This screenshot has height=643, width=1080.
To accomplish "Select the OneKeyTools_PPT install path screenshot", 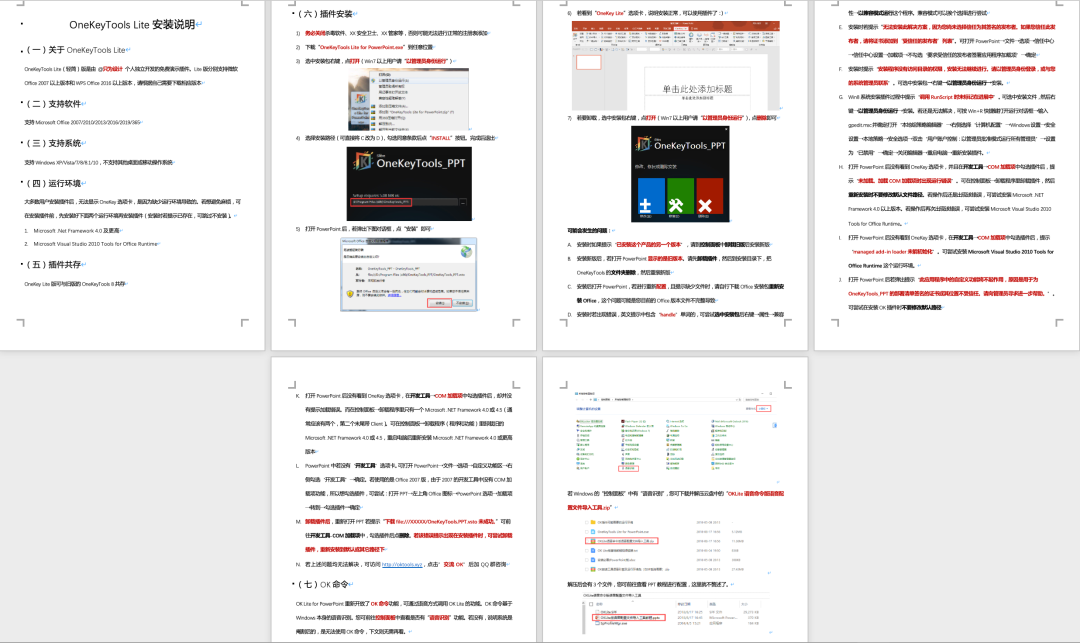I will tap(409, 184).
